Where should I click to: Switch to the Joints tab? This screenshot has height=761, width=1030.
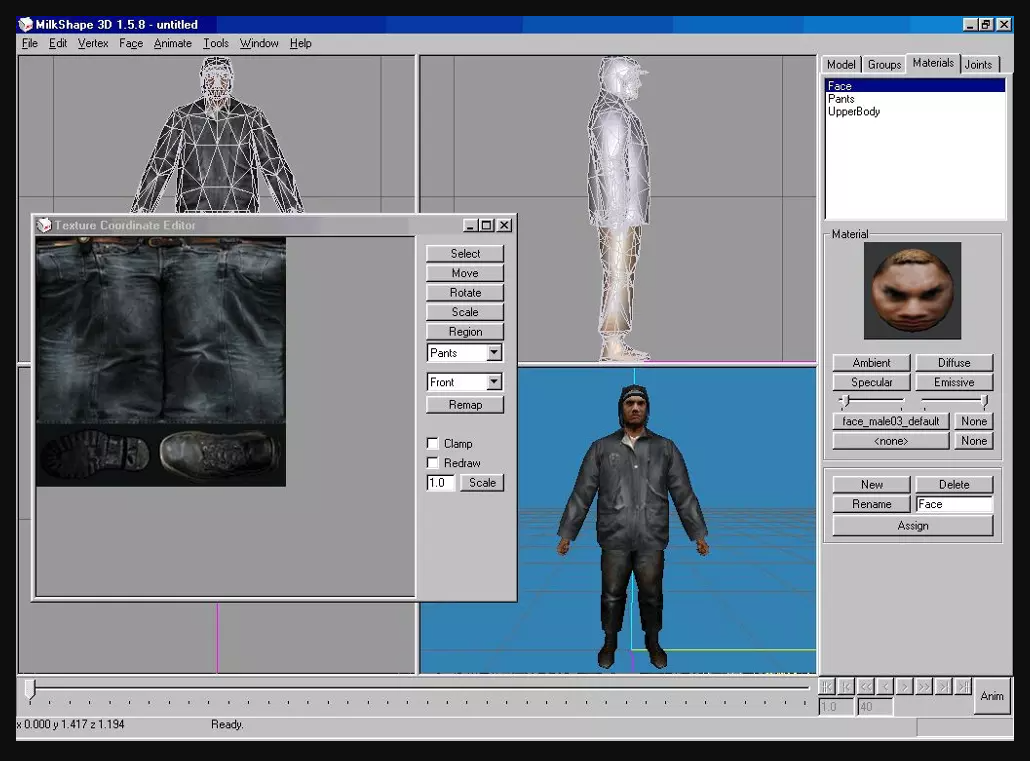tap(978, 64)
